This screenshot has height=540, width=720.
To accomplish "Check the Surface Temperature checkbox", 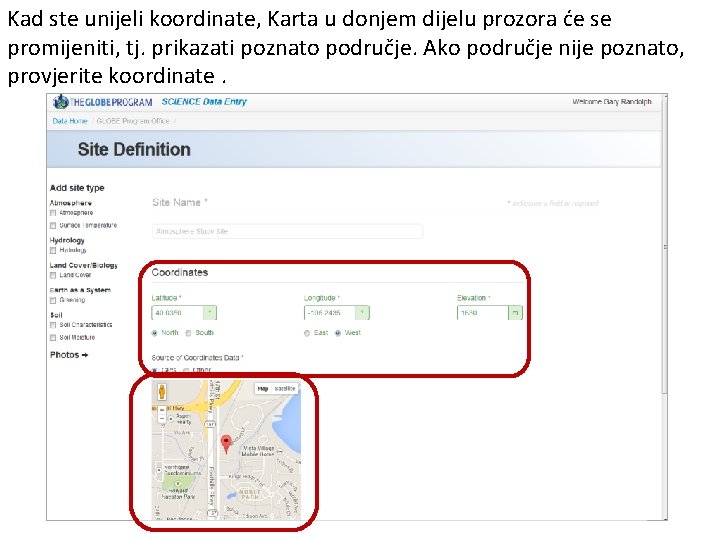I will click(x=53, y=225).
